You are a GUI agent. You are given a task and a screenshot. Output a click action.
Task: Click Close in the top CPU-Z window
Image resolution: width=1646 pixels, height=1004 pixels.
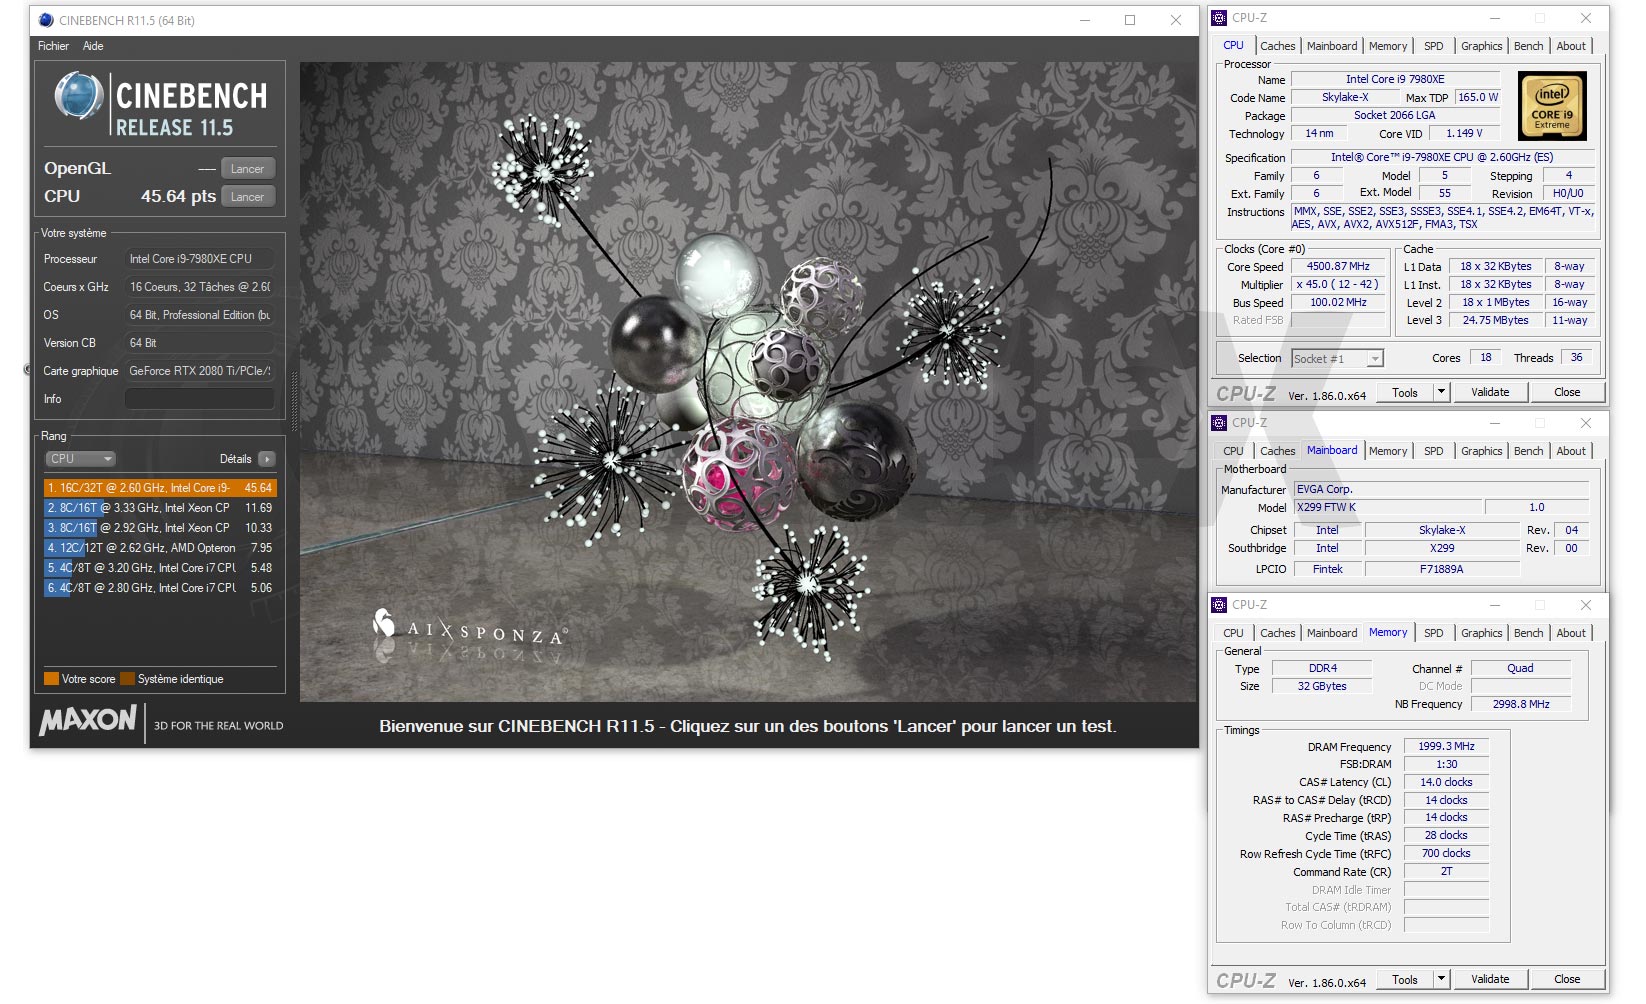(x=1567, y=393)
